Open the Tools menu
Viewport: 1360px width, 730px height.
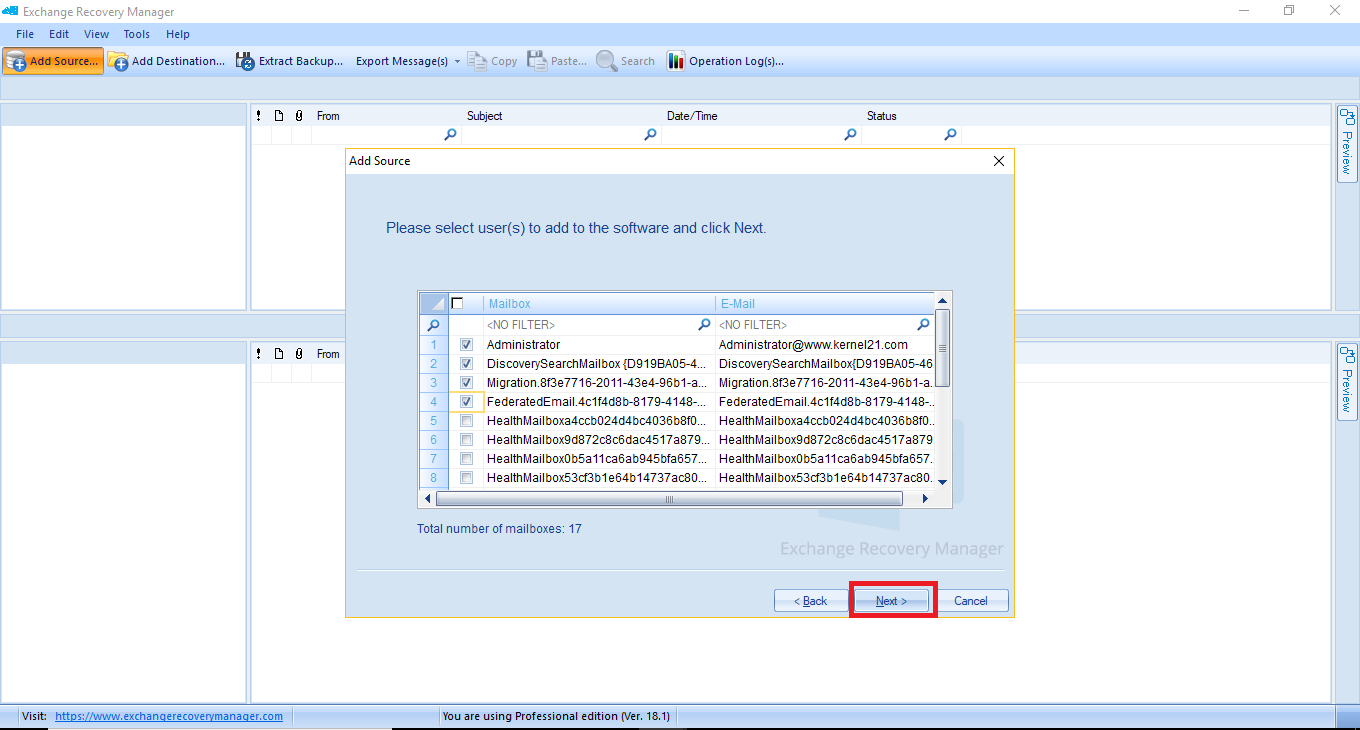(x=137, y=34)
